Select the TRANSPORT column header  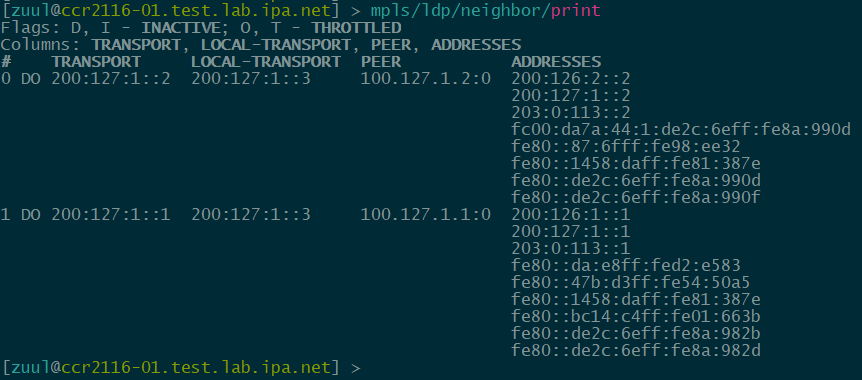pyautogui.click(x=96, y=62)
